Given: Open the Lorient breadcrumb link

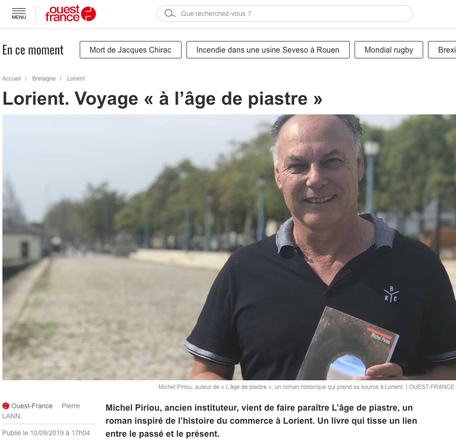Looking at the screenshot, I should click(x=76, y=79).
